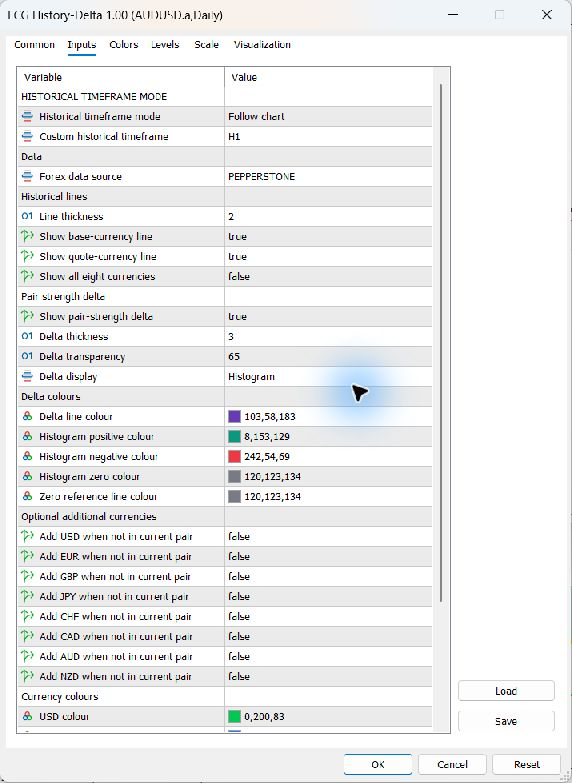Close the indicator settings dialog
The width and height of the screenshot is (572, 783).
547,15
